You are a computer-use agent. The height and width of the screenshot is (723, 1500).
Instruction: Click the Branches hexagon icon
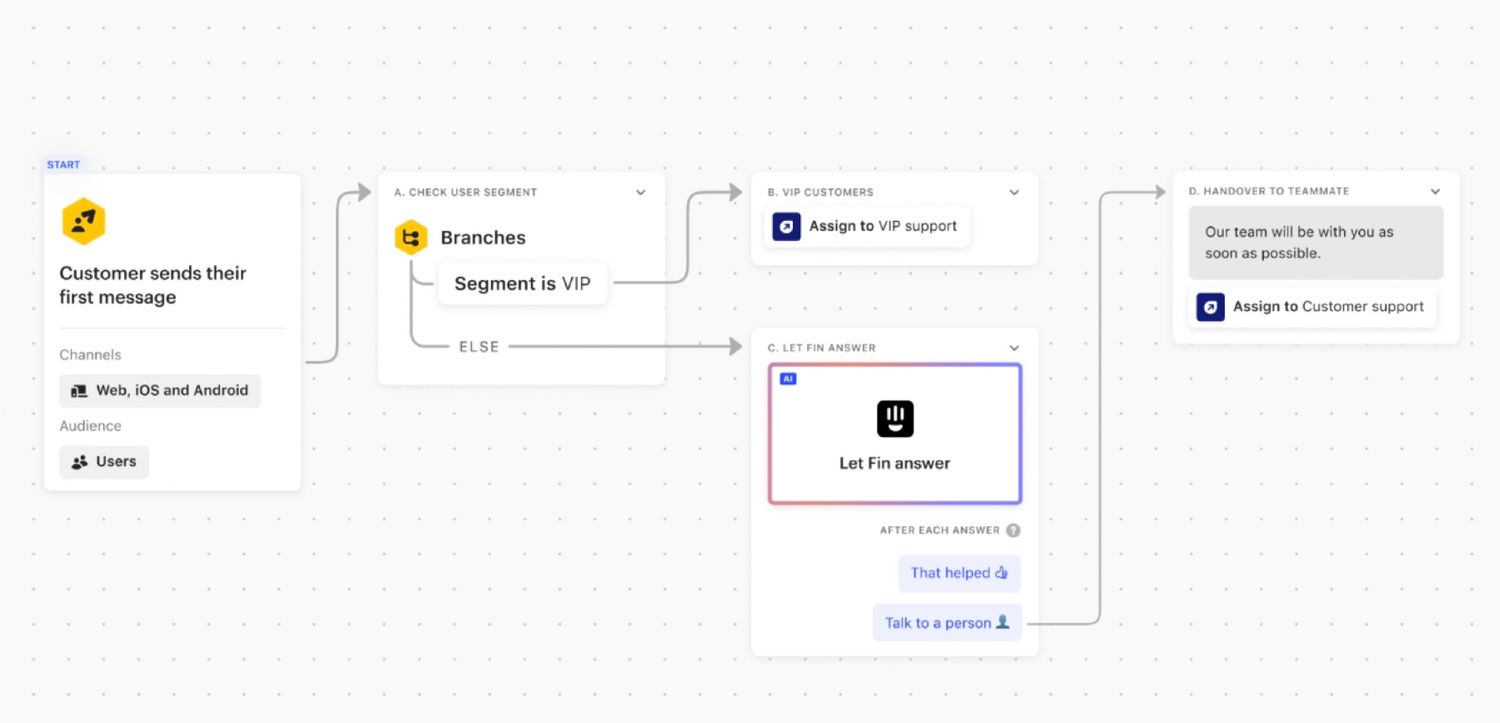point(410,238)
